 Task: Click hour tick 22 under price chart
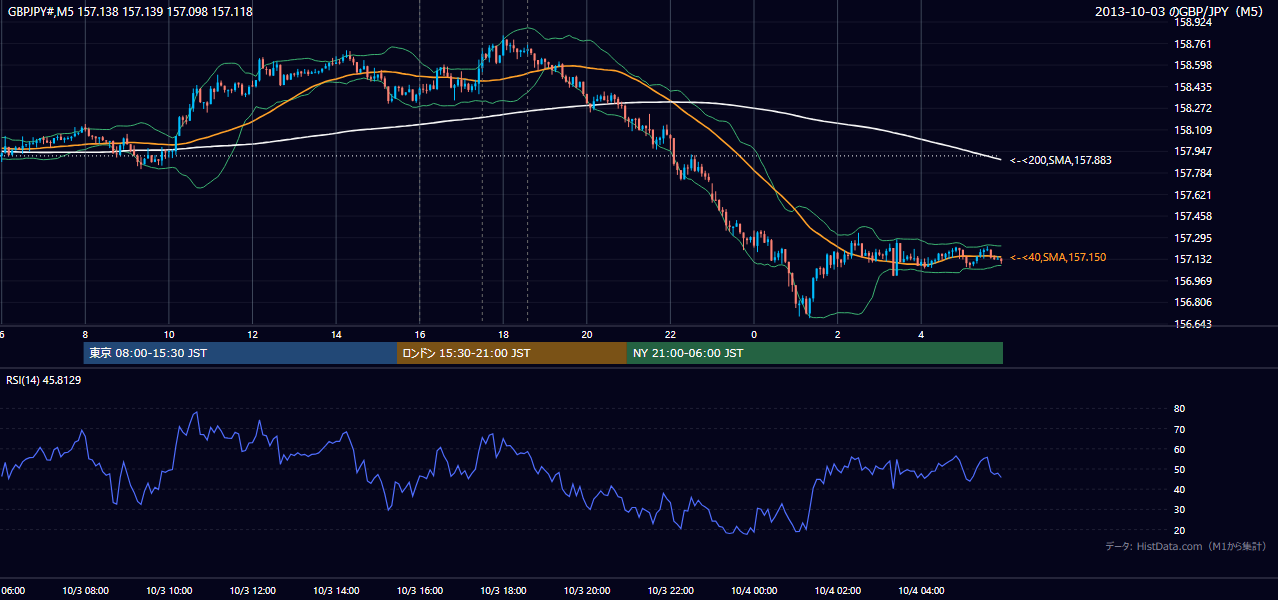tap(670, 335)
